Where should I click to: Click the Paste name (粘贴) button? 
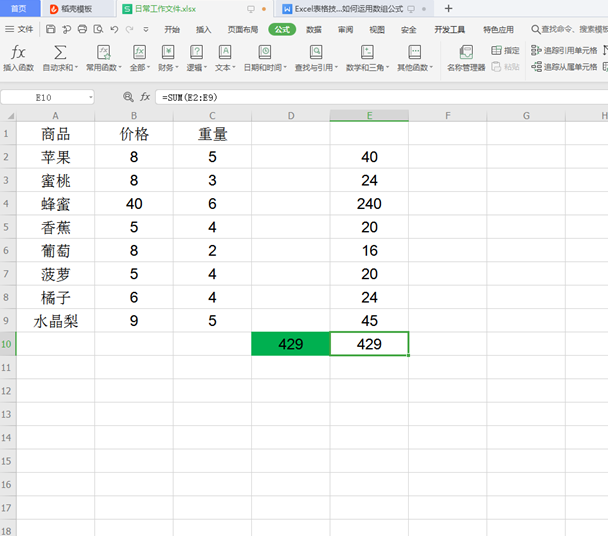[x=505, y=67]
